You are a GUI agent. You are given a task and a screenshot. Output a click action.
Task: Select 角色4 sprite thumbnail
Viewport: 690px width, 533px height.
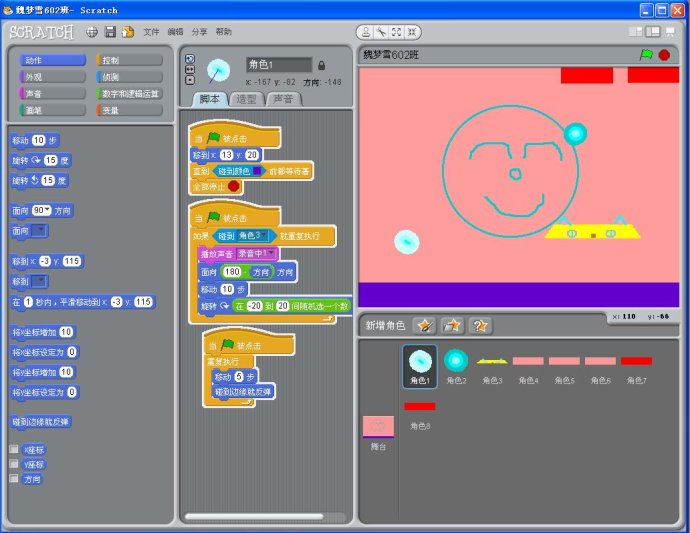click(x=528, y=365)
